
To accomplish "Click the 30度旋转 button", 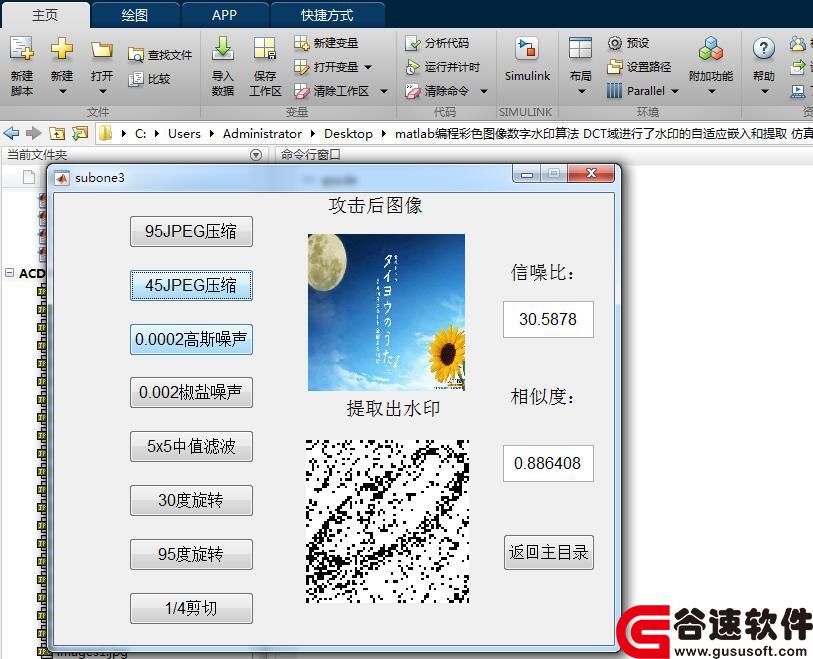I will (191, 500).
